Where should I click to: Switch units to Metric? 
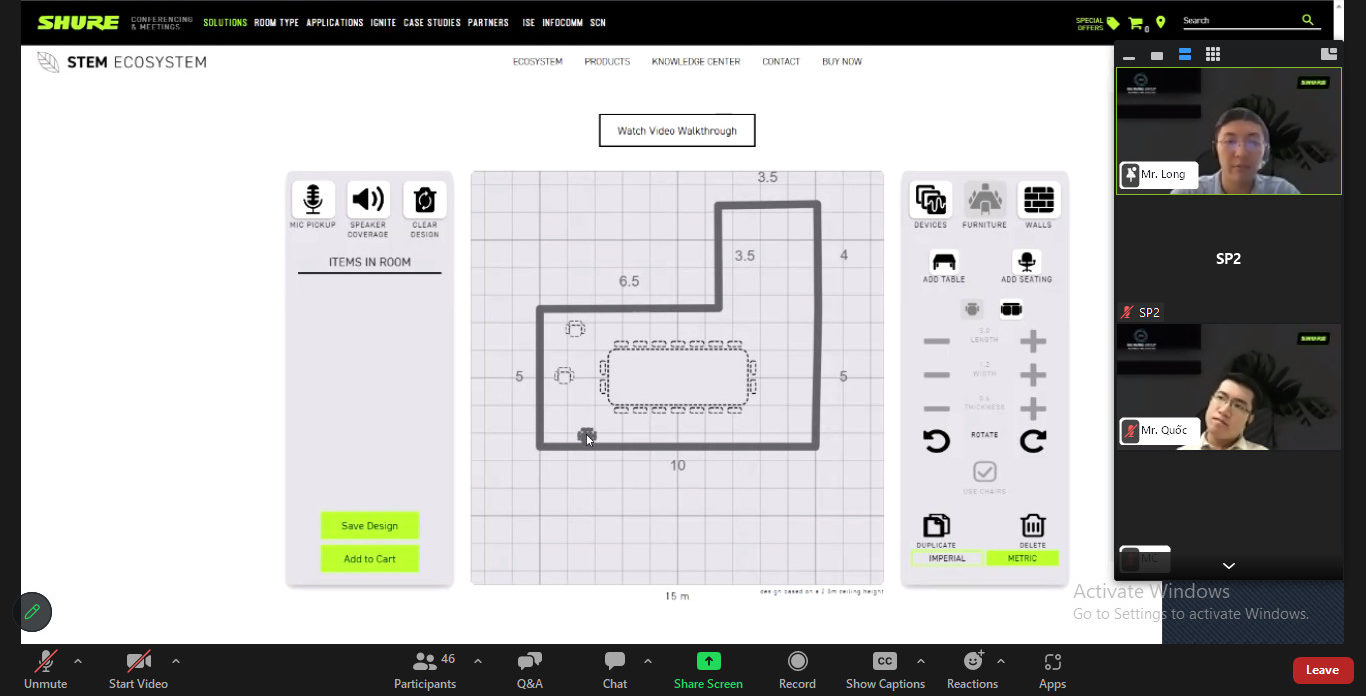(1022, 558)
